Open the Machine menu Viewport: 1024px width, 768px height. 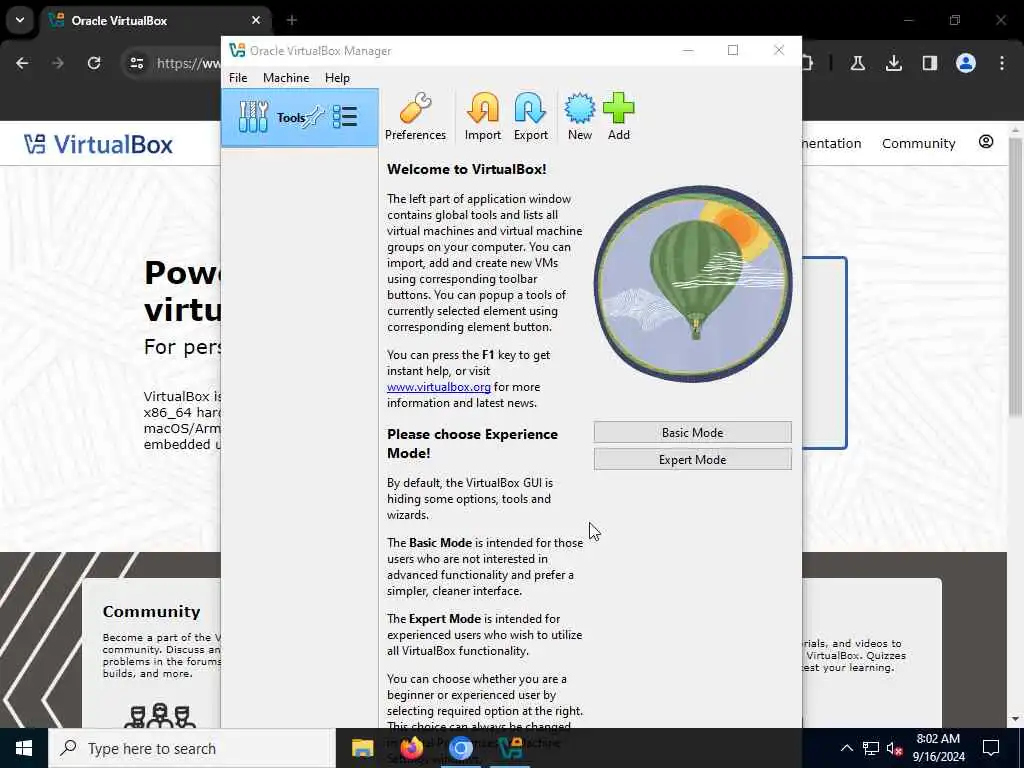286,78
